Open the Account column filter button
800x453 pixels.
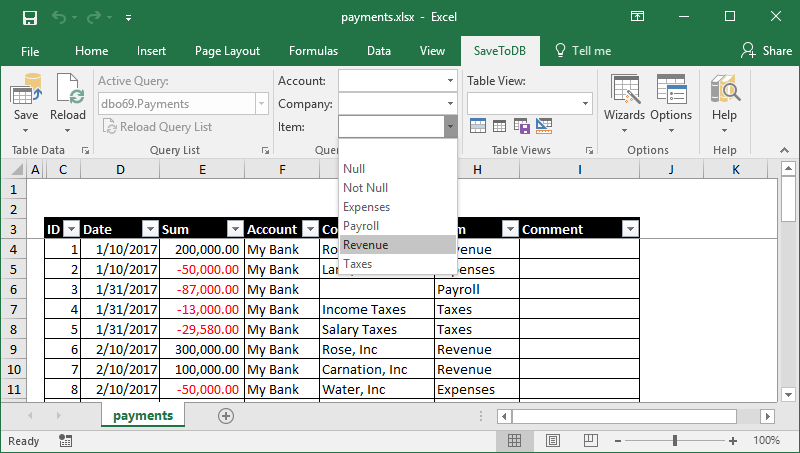(310, 230)
